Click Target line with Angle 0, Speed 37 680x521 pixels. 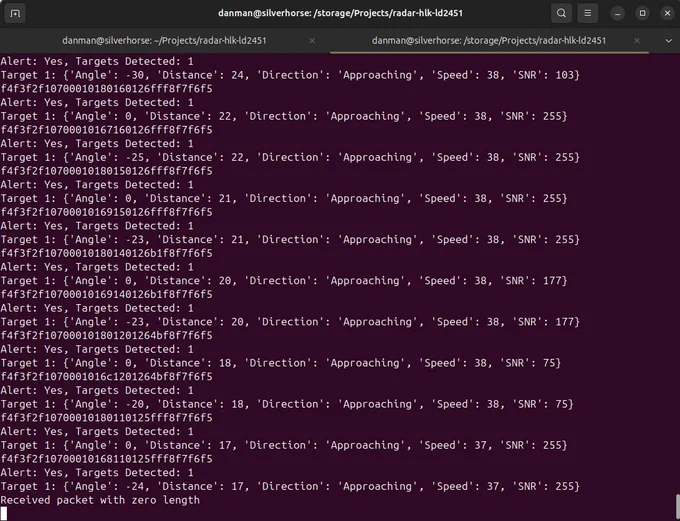point(284,445)
